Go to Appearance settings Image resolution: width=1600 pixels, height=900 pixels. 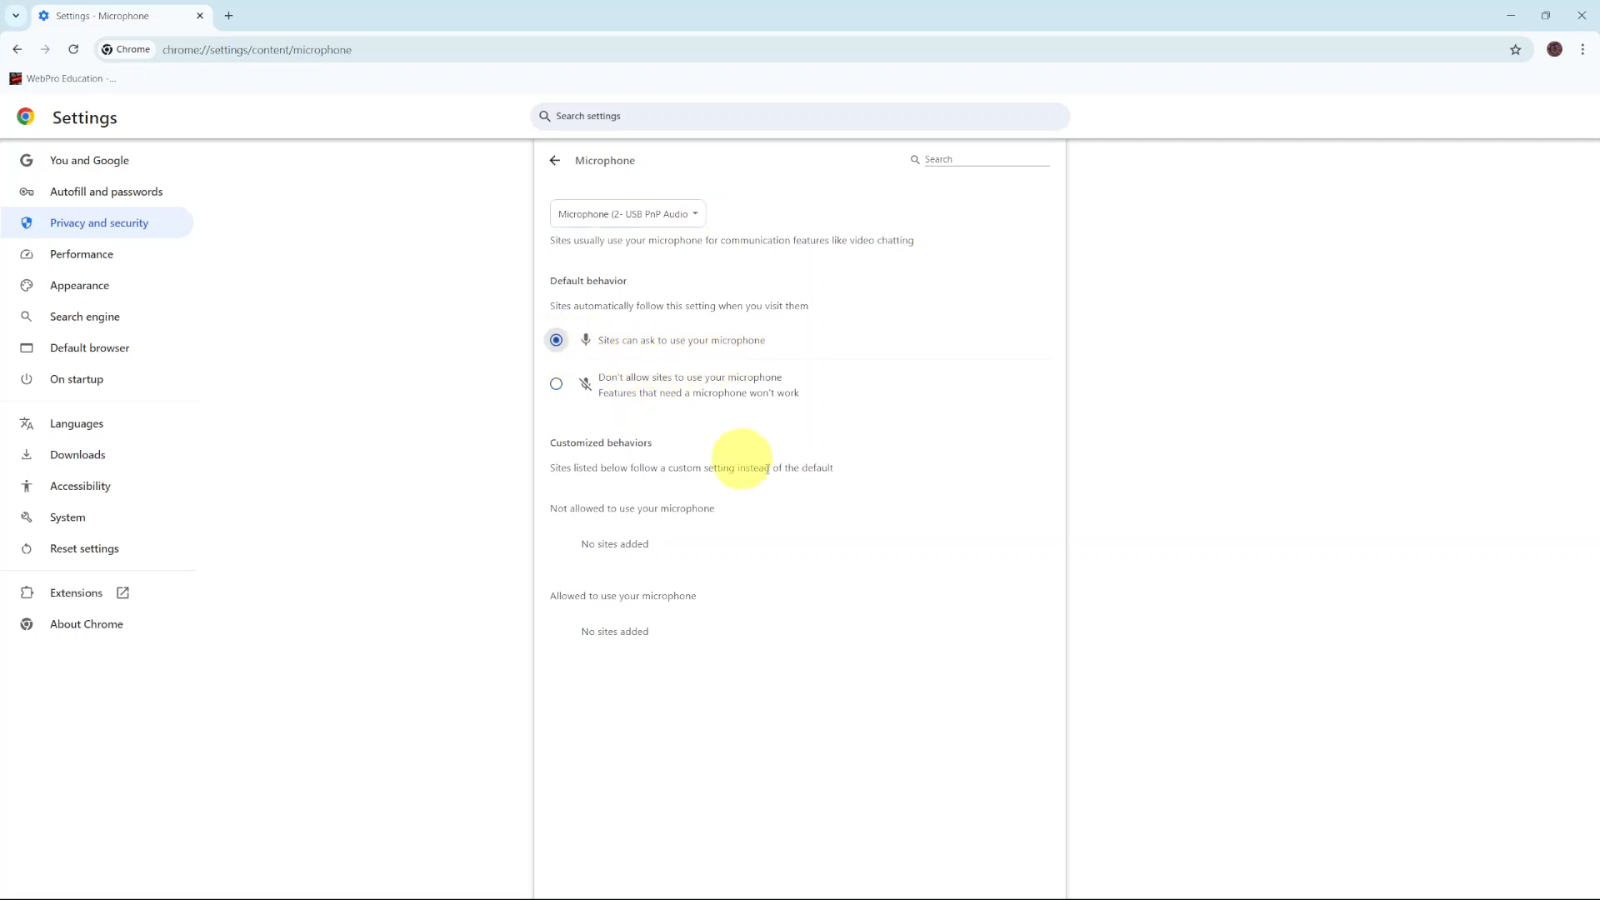(x=79, y=286)
